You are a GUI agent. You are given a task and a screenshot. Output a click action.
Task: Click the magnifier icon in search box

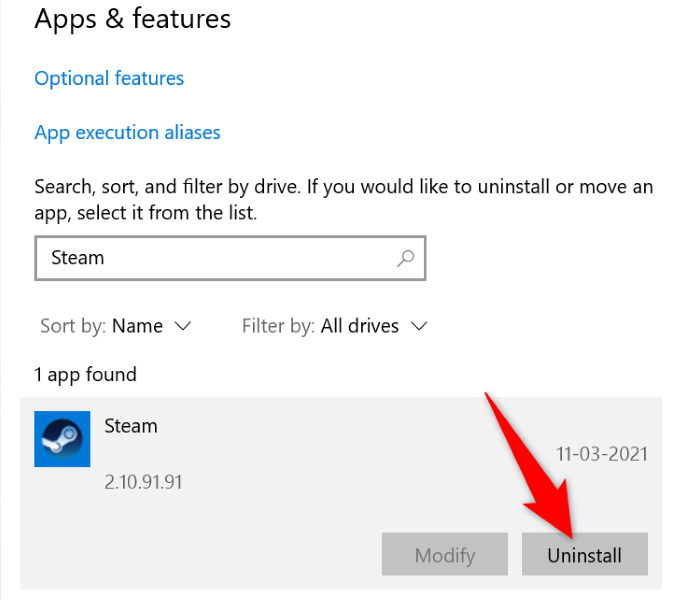click(405, 258)
